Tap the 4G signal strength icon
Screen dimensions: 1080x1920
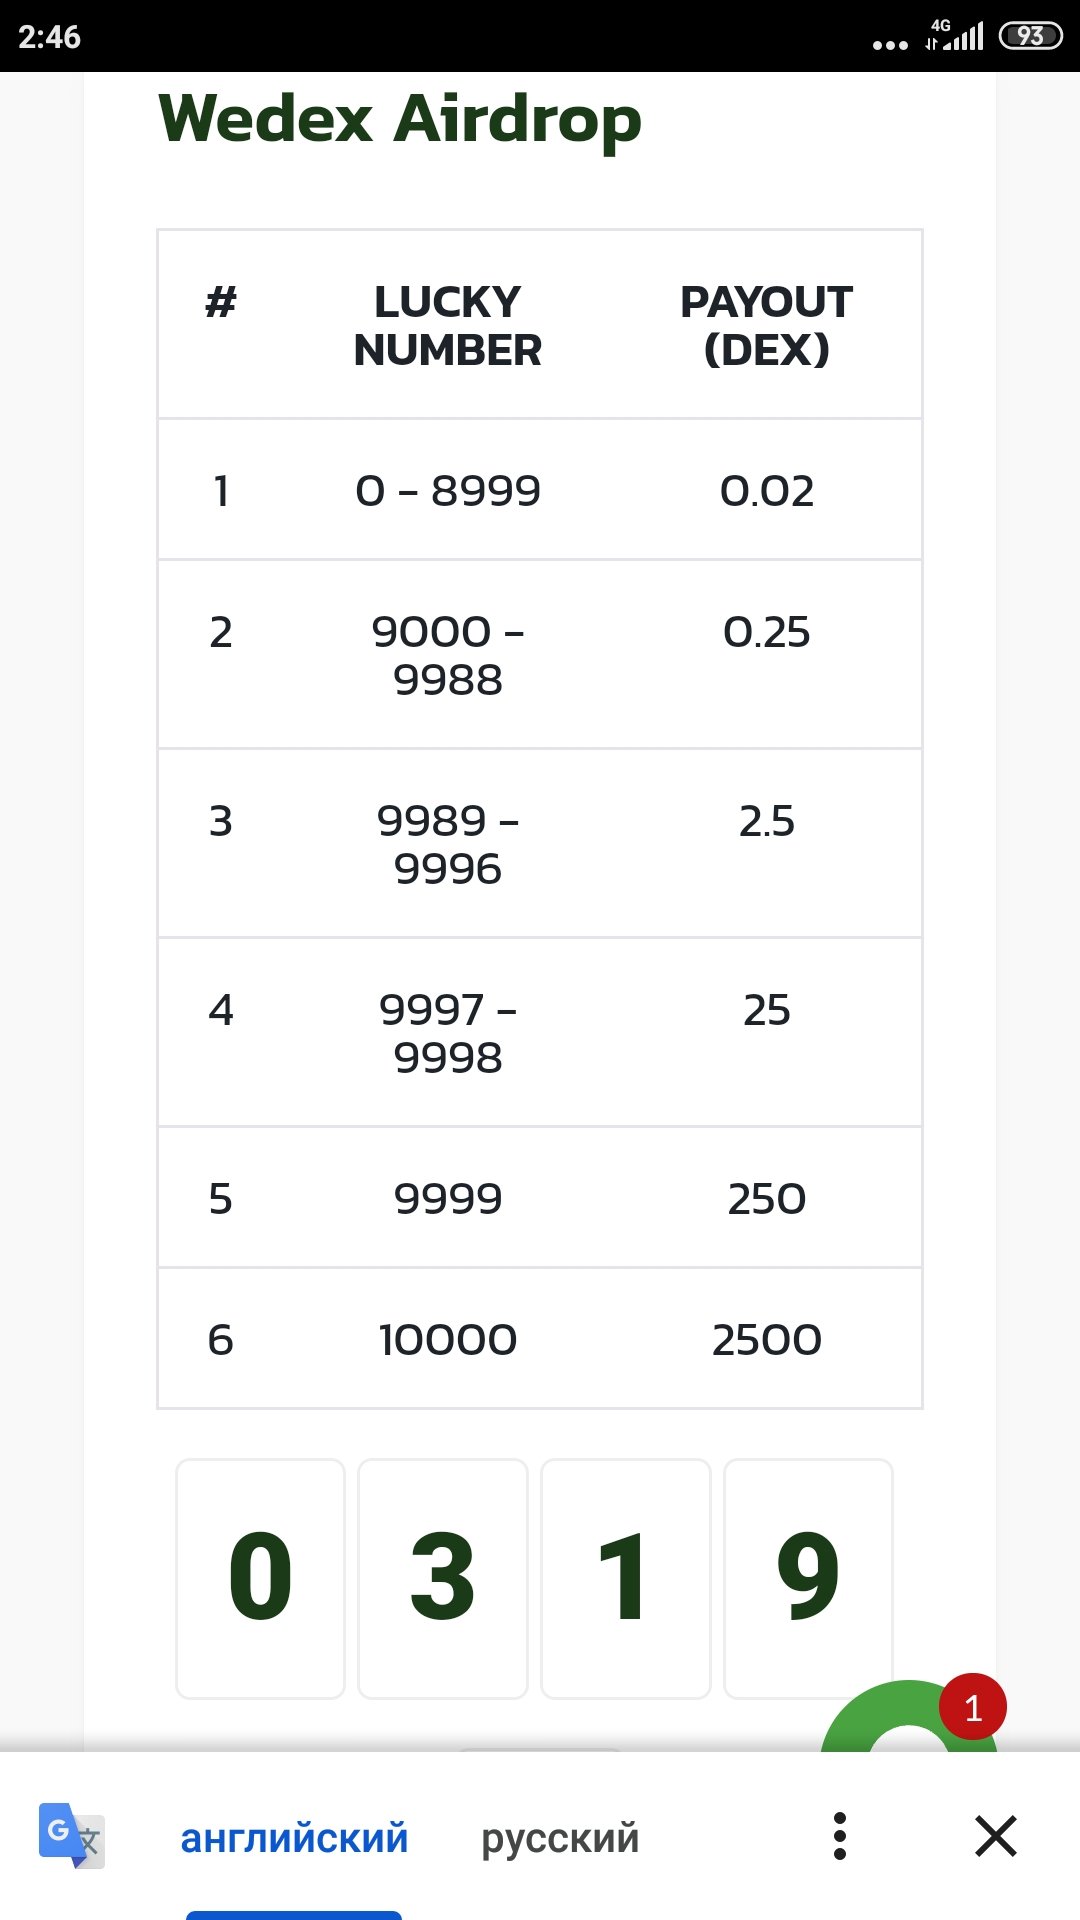(x=955, y=35)
